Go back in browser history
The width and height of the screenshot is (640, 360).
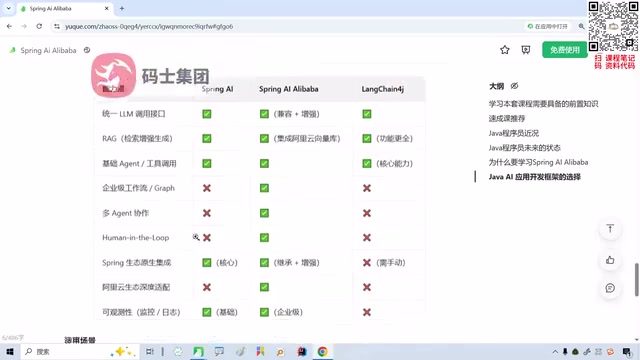pos(9,27)
